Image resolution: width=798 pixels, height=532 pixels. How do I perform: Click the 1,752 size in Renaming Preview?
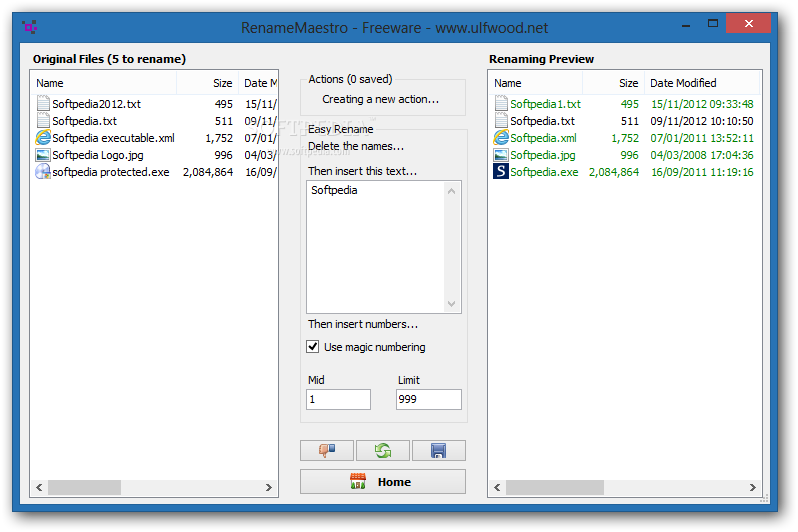[x=625, y=138]
